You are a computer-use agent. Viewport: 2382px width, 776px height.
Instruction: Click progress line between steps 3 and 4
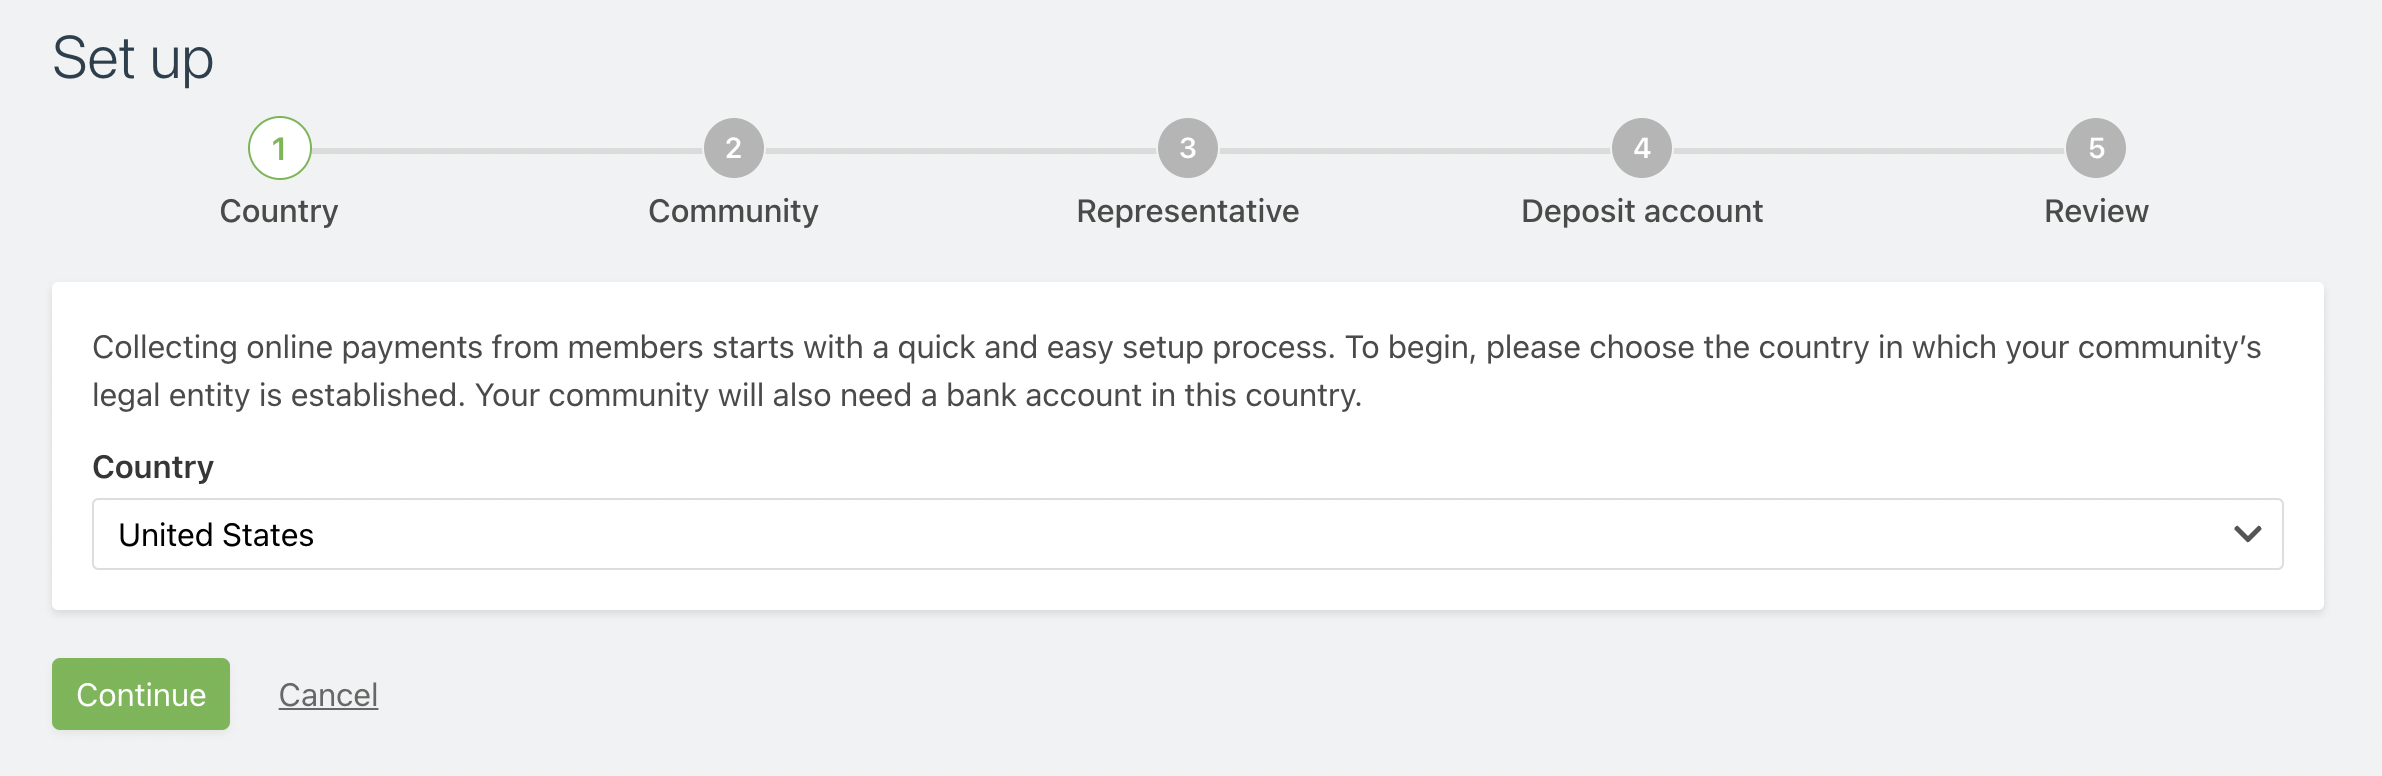pyautogui.click(x=1415, y=150)
